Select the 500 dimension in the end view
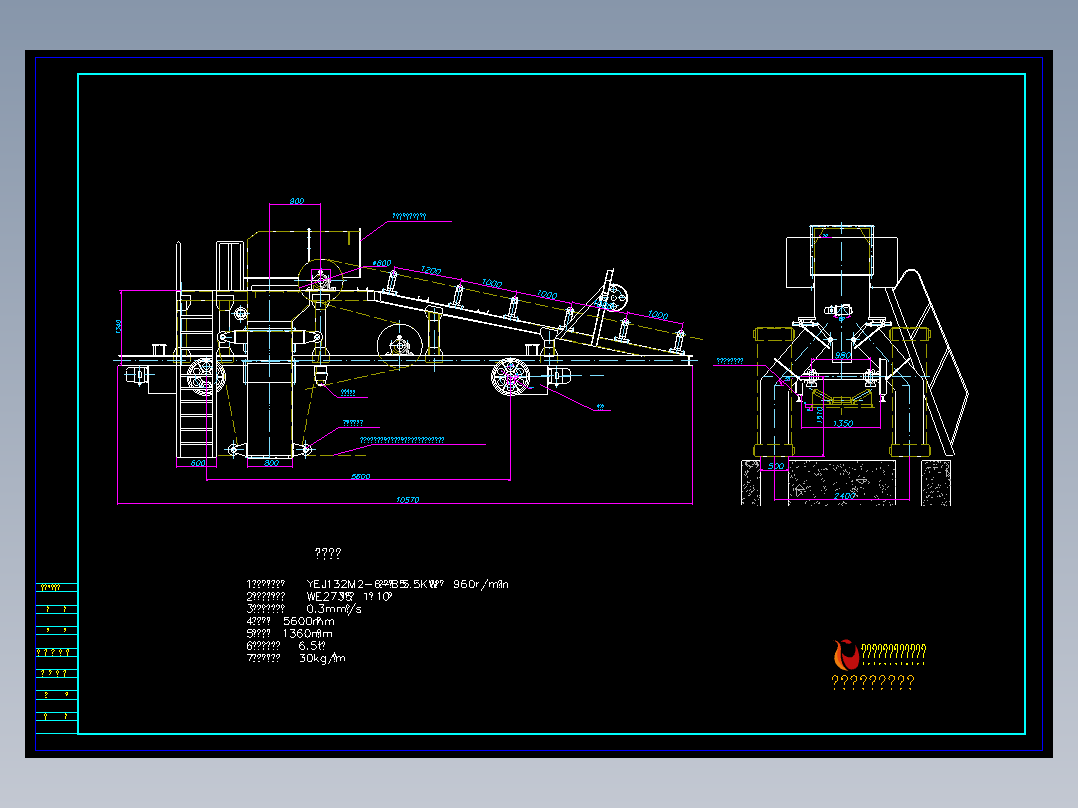Viewport: 1078px width, 808px height. pyautogui.click(x=776, y=466)
